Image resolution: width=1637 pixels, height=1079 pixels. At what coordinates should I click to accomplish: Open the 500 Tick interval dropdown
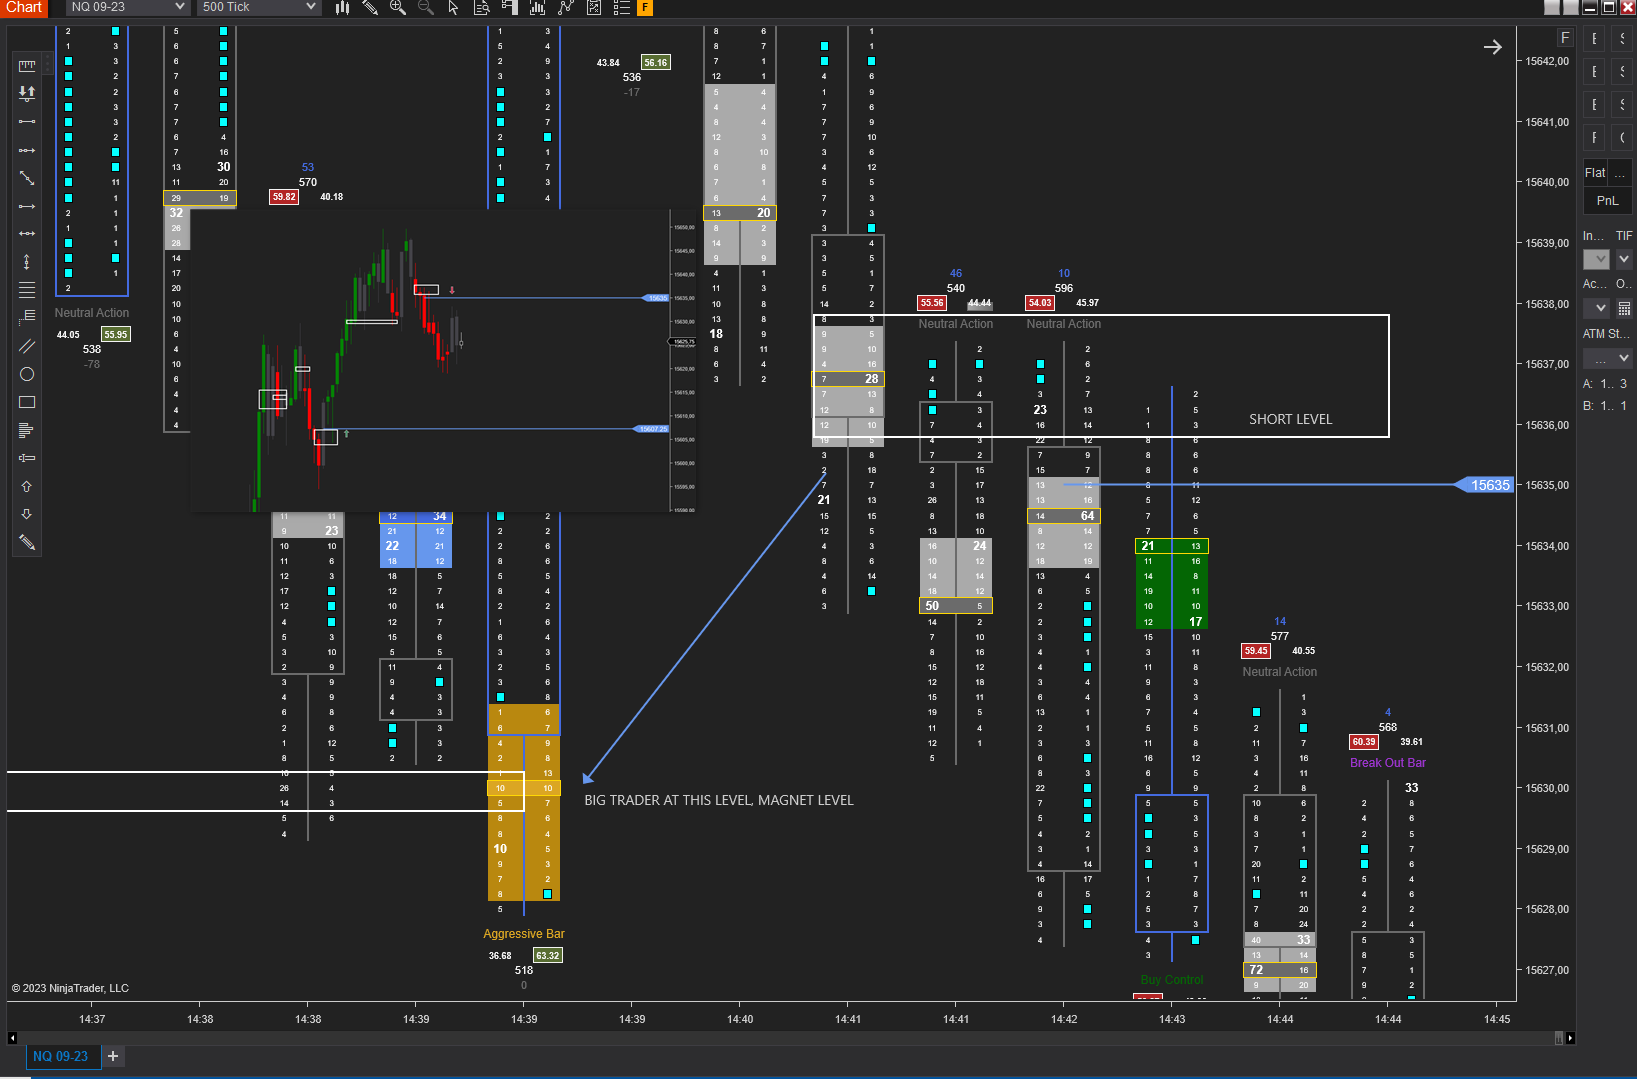[259, 7]
